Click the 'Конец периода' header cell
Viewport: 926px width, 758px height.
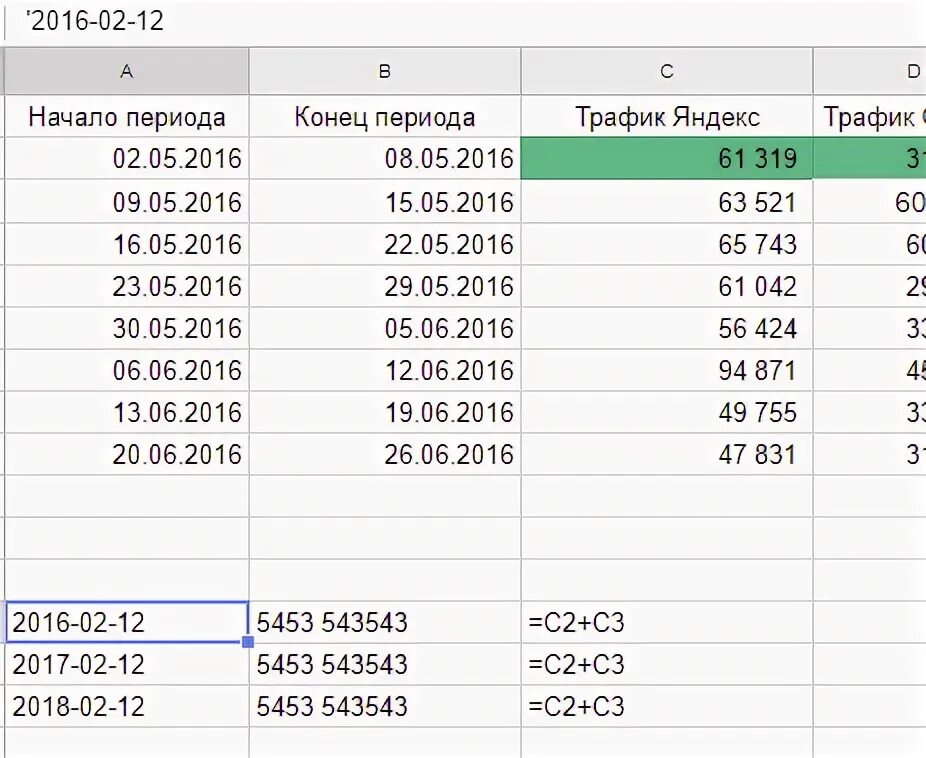click(384, 116)
